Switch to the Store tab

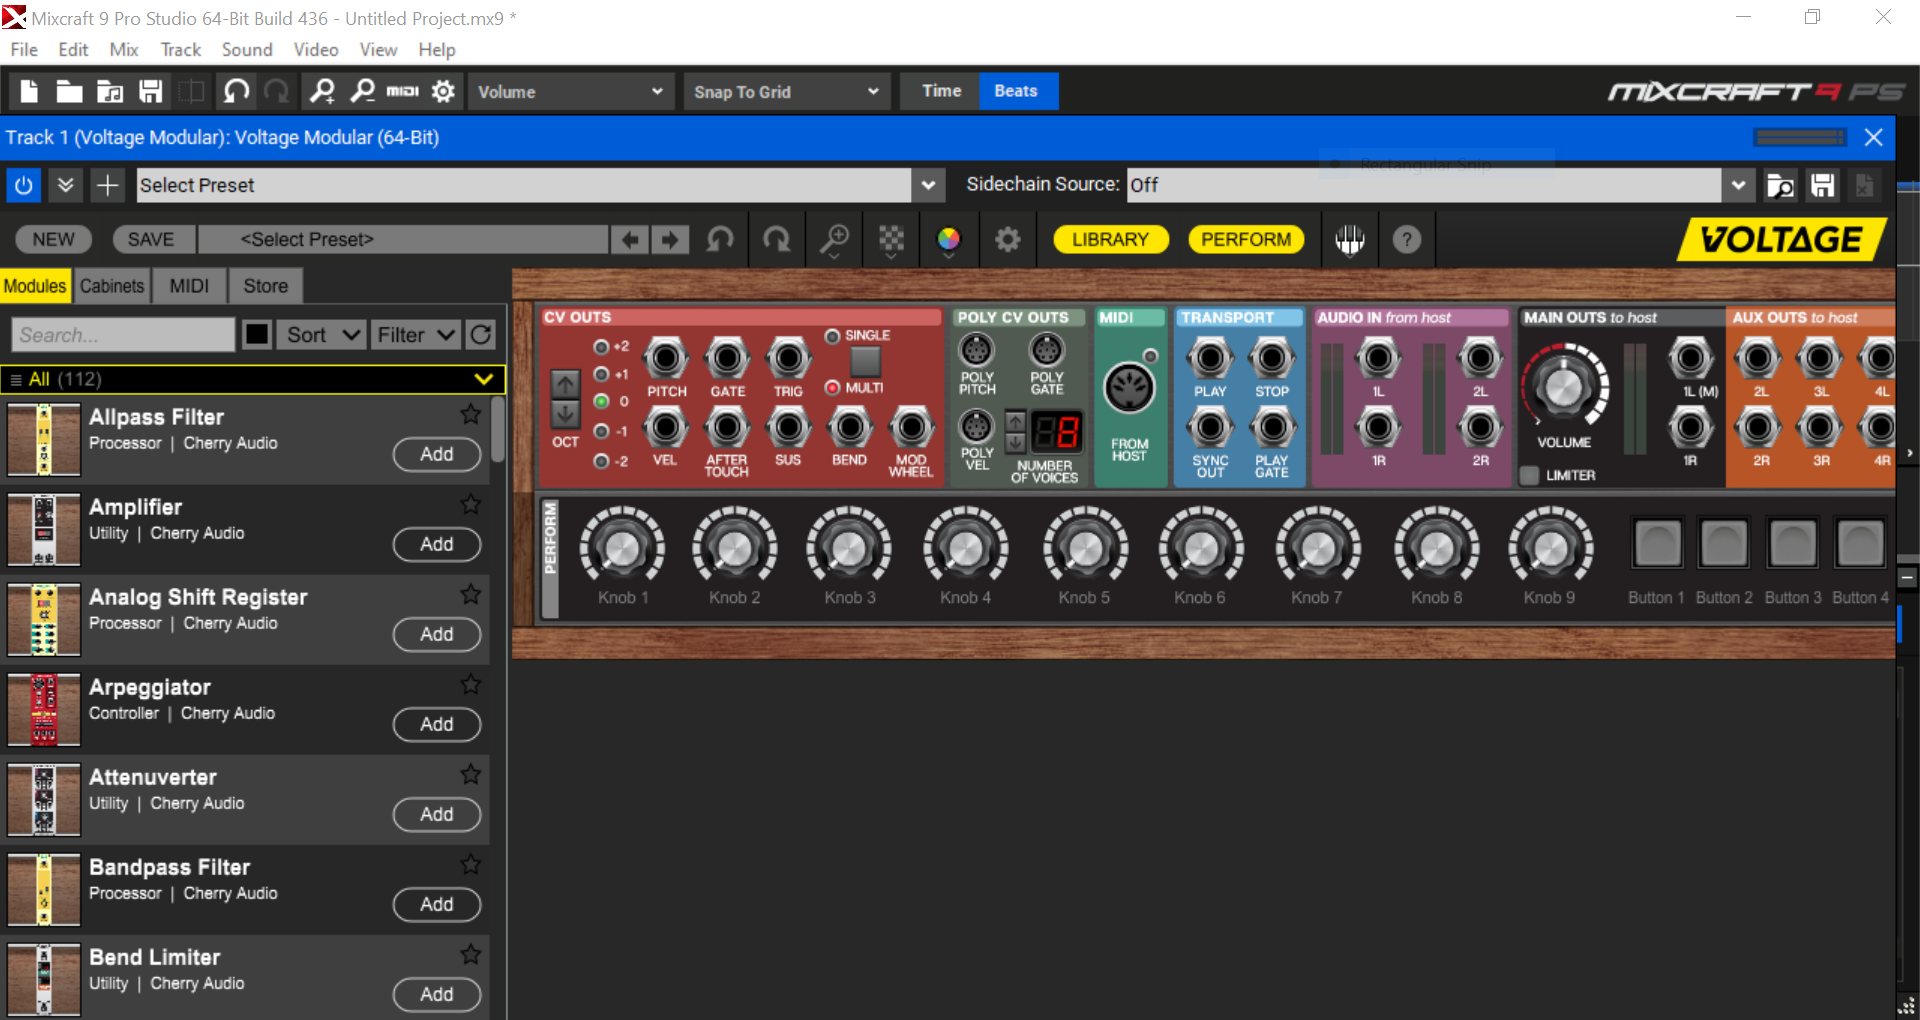point(266,286)
